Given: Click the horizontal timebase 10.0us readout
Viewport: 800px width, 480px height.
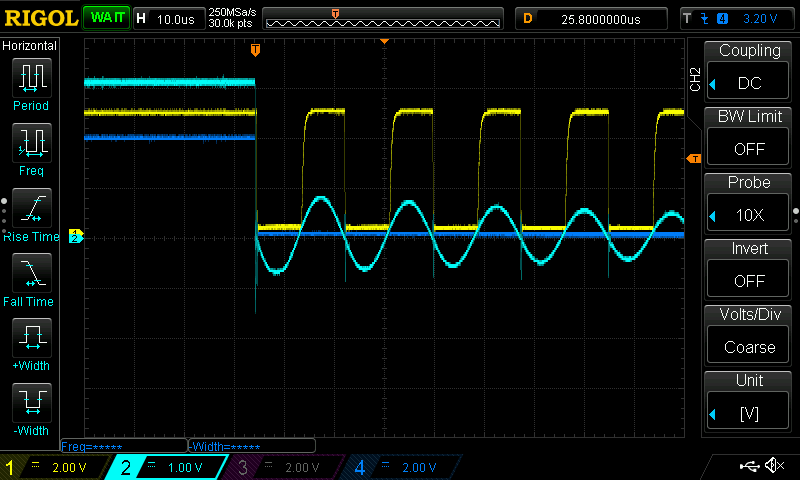Looking at the screenshot, I should (x=176, y=19).
